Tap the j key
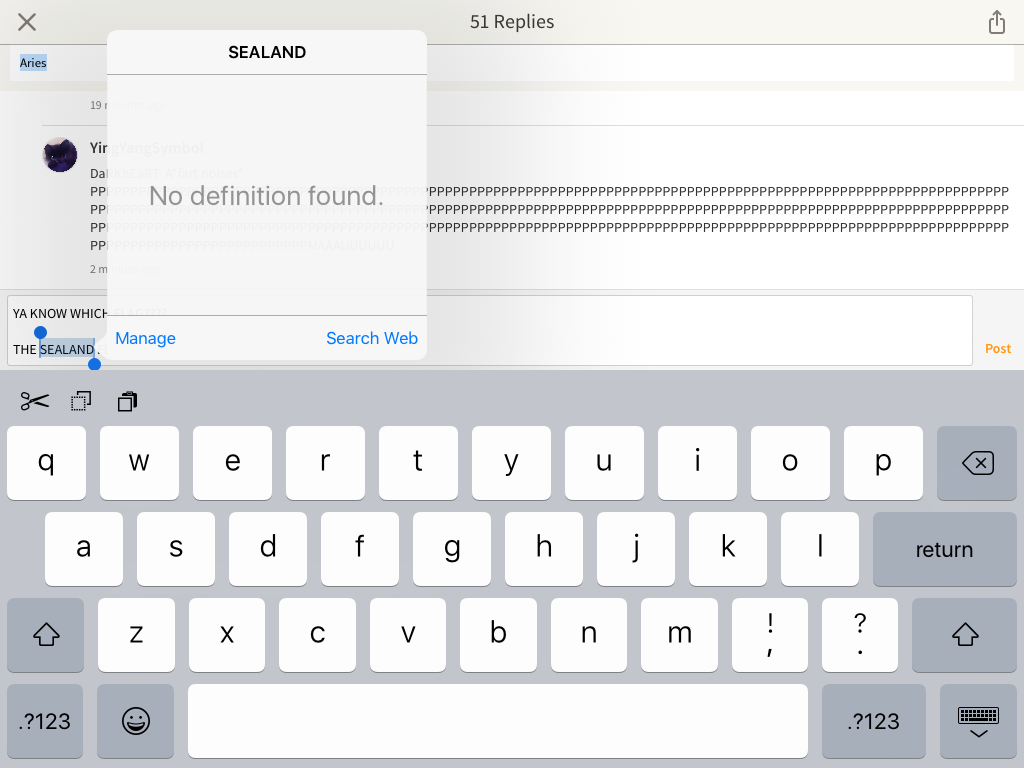Viewport: 1024px width, 768px height. (636, 549)
